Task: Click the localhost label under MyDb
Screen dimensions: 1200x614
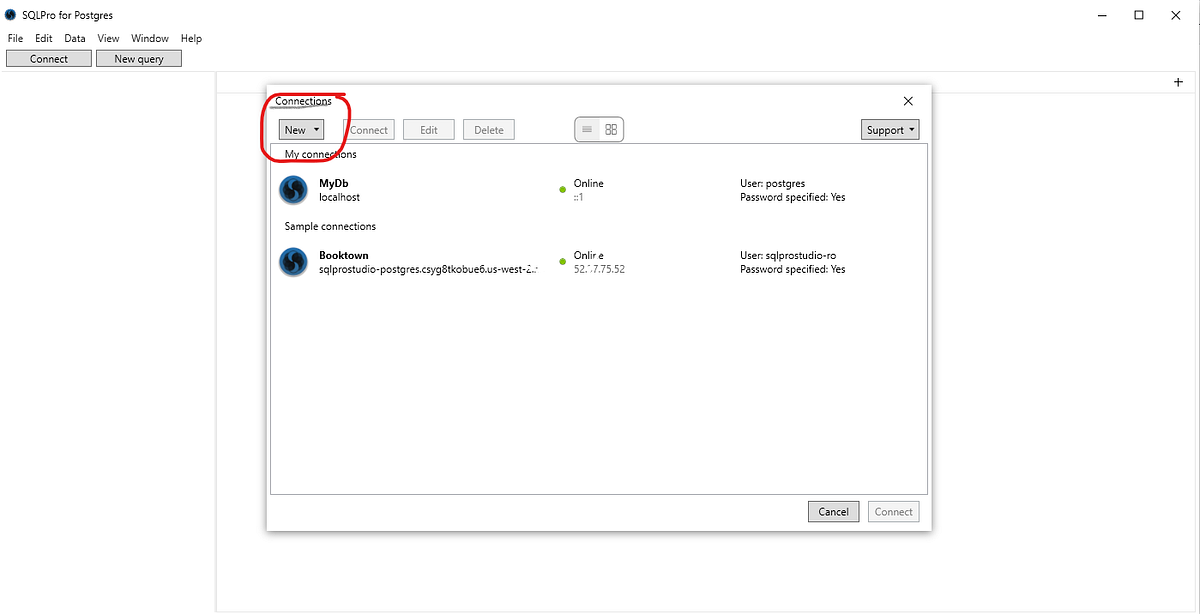Action: (339, 197)
